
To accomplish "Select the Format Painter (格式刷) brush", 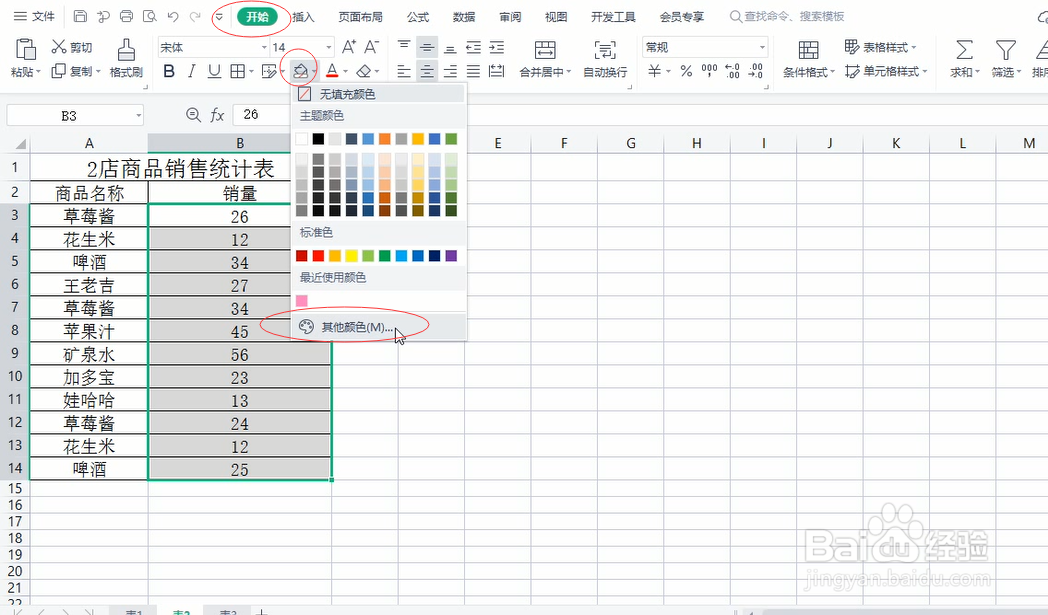I will pos(126,49).
